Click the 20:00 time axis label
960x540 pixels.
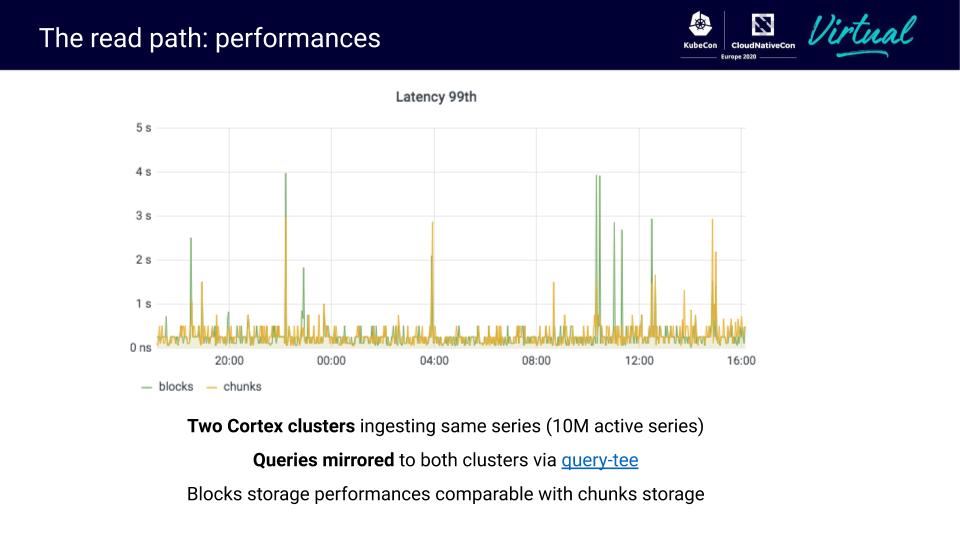point(229,361)
